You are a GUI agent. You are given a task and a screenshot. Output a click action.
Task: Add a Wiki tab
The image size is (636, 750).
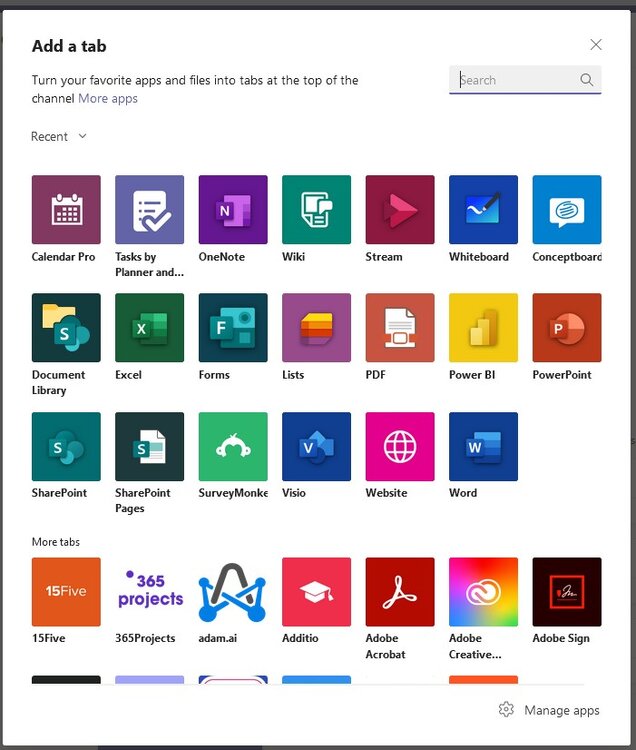(316, 210)
